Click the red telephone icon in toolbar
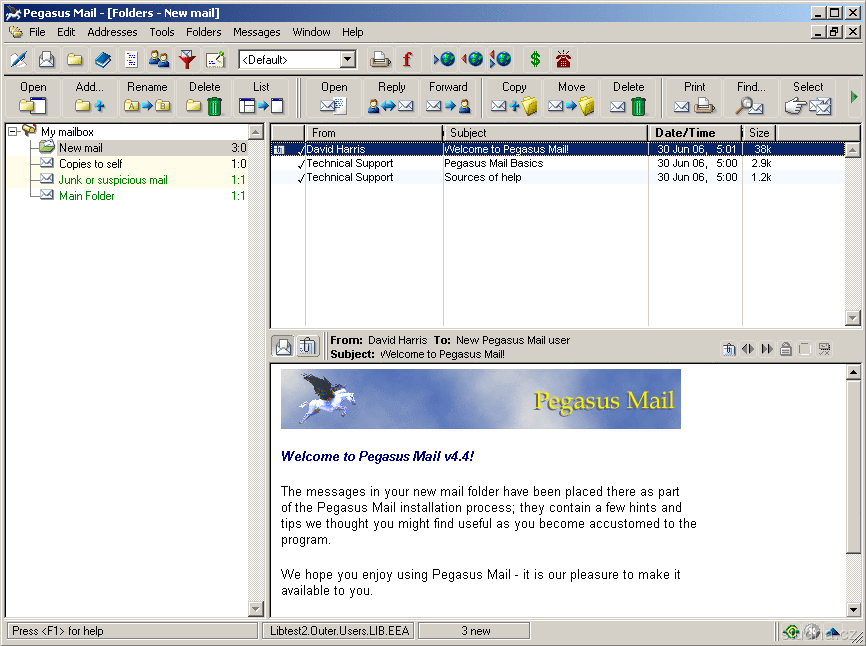Viewport: 866px width, 646px height. [x=564, y=60]
